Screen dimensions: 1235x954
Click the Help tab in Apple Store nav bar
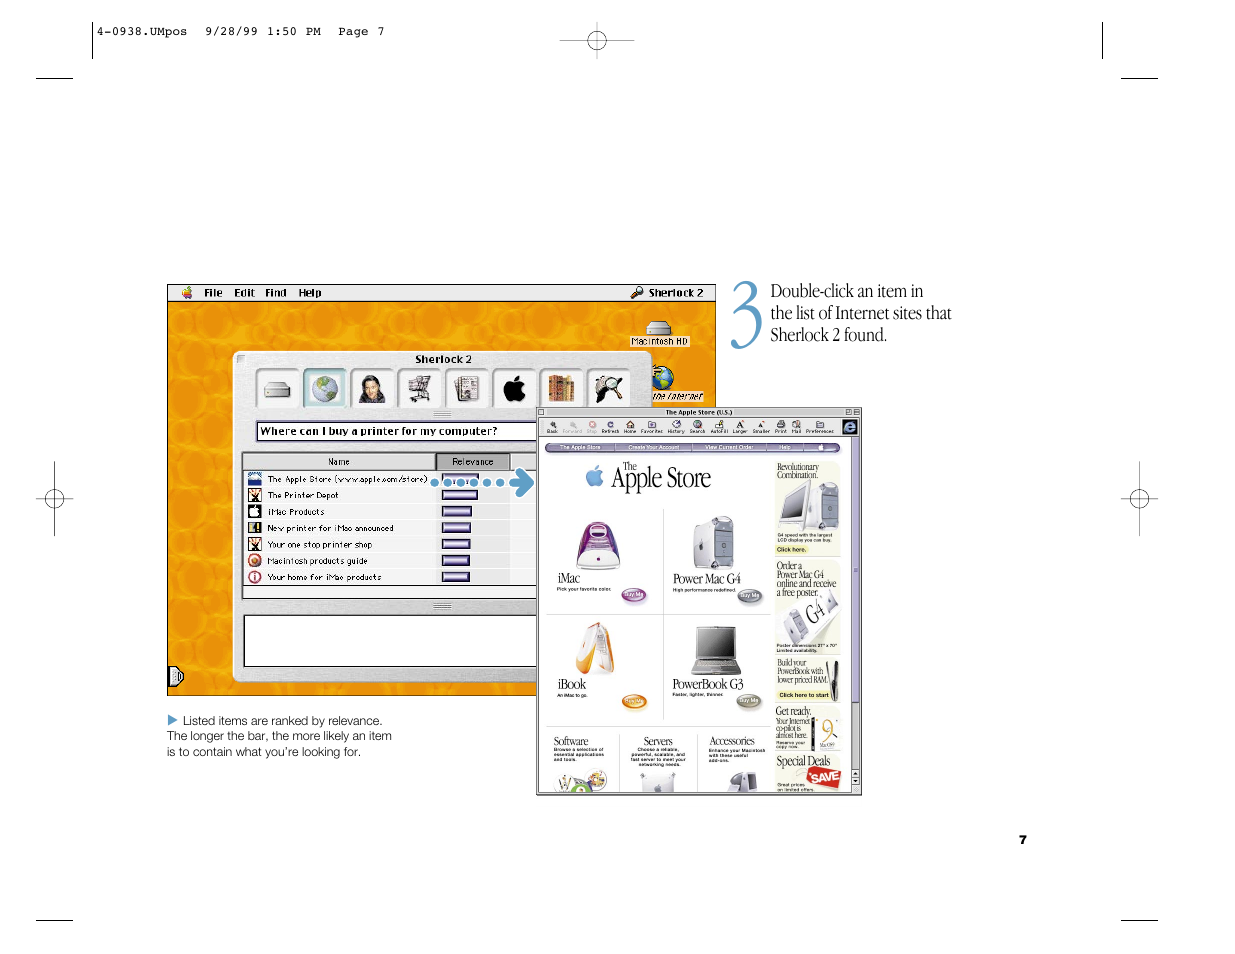pyautogui.click(x=785, y=448)
